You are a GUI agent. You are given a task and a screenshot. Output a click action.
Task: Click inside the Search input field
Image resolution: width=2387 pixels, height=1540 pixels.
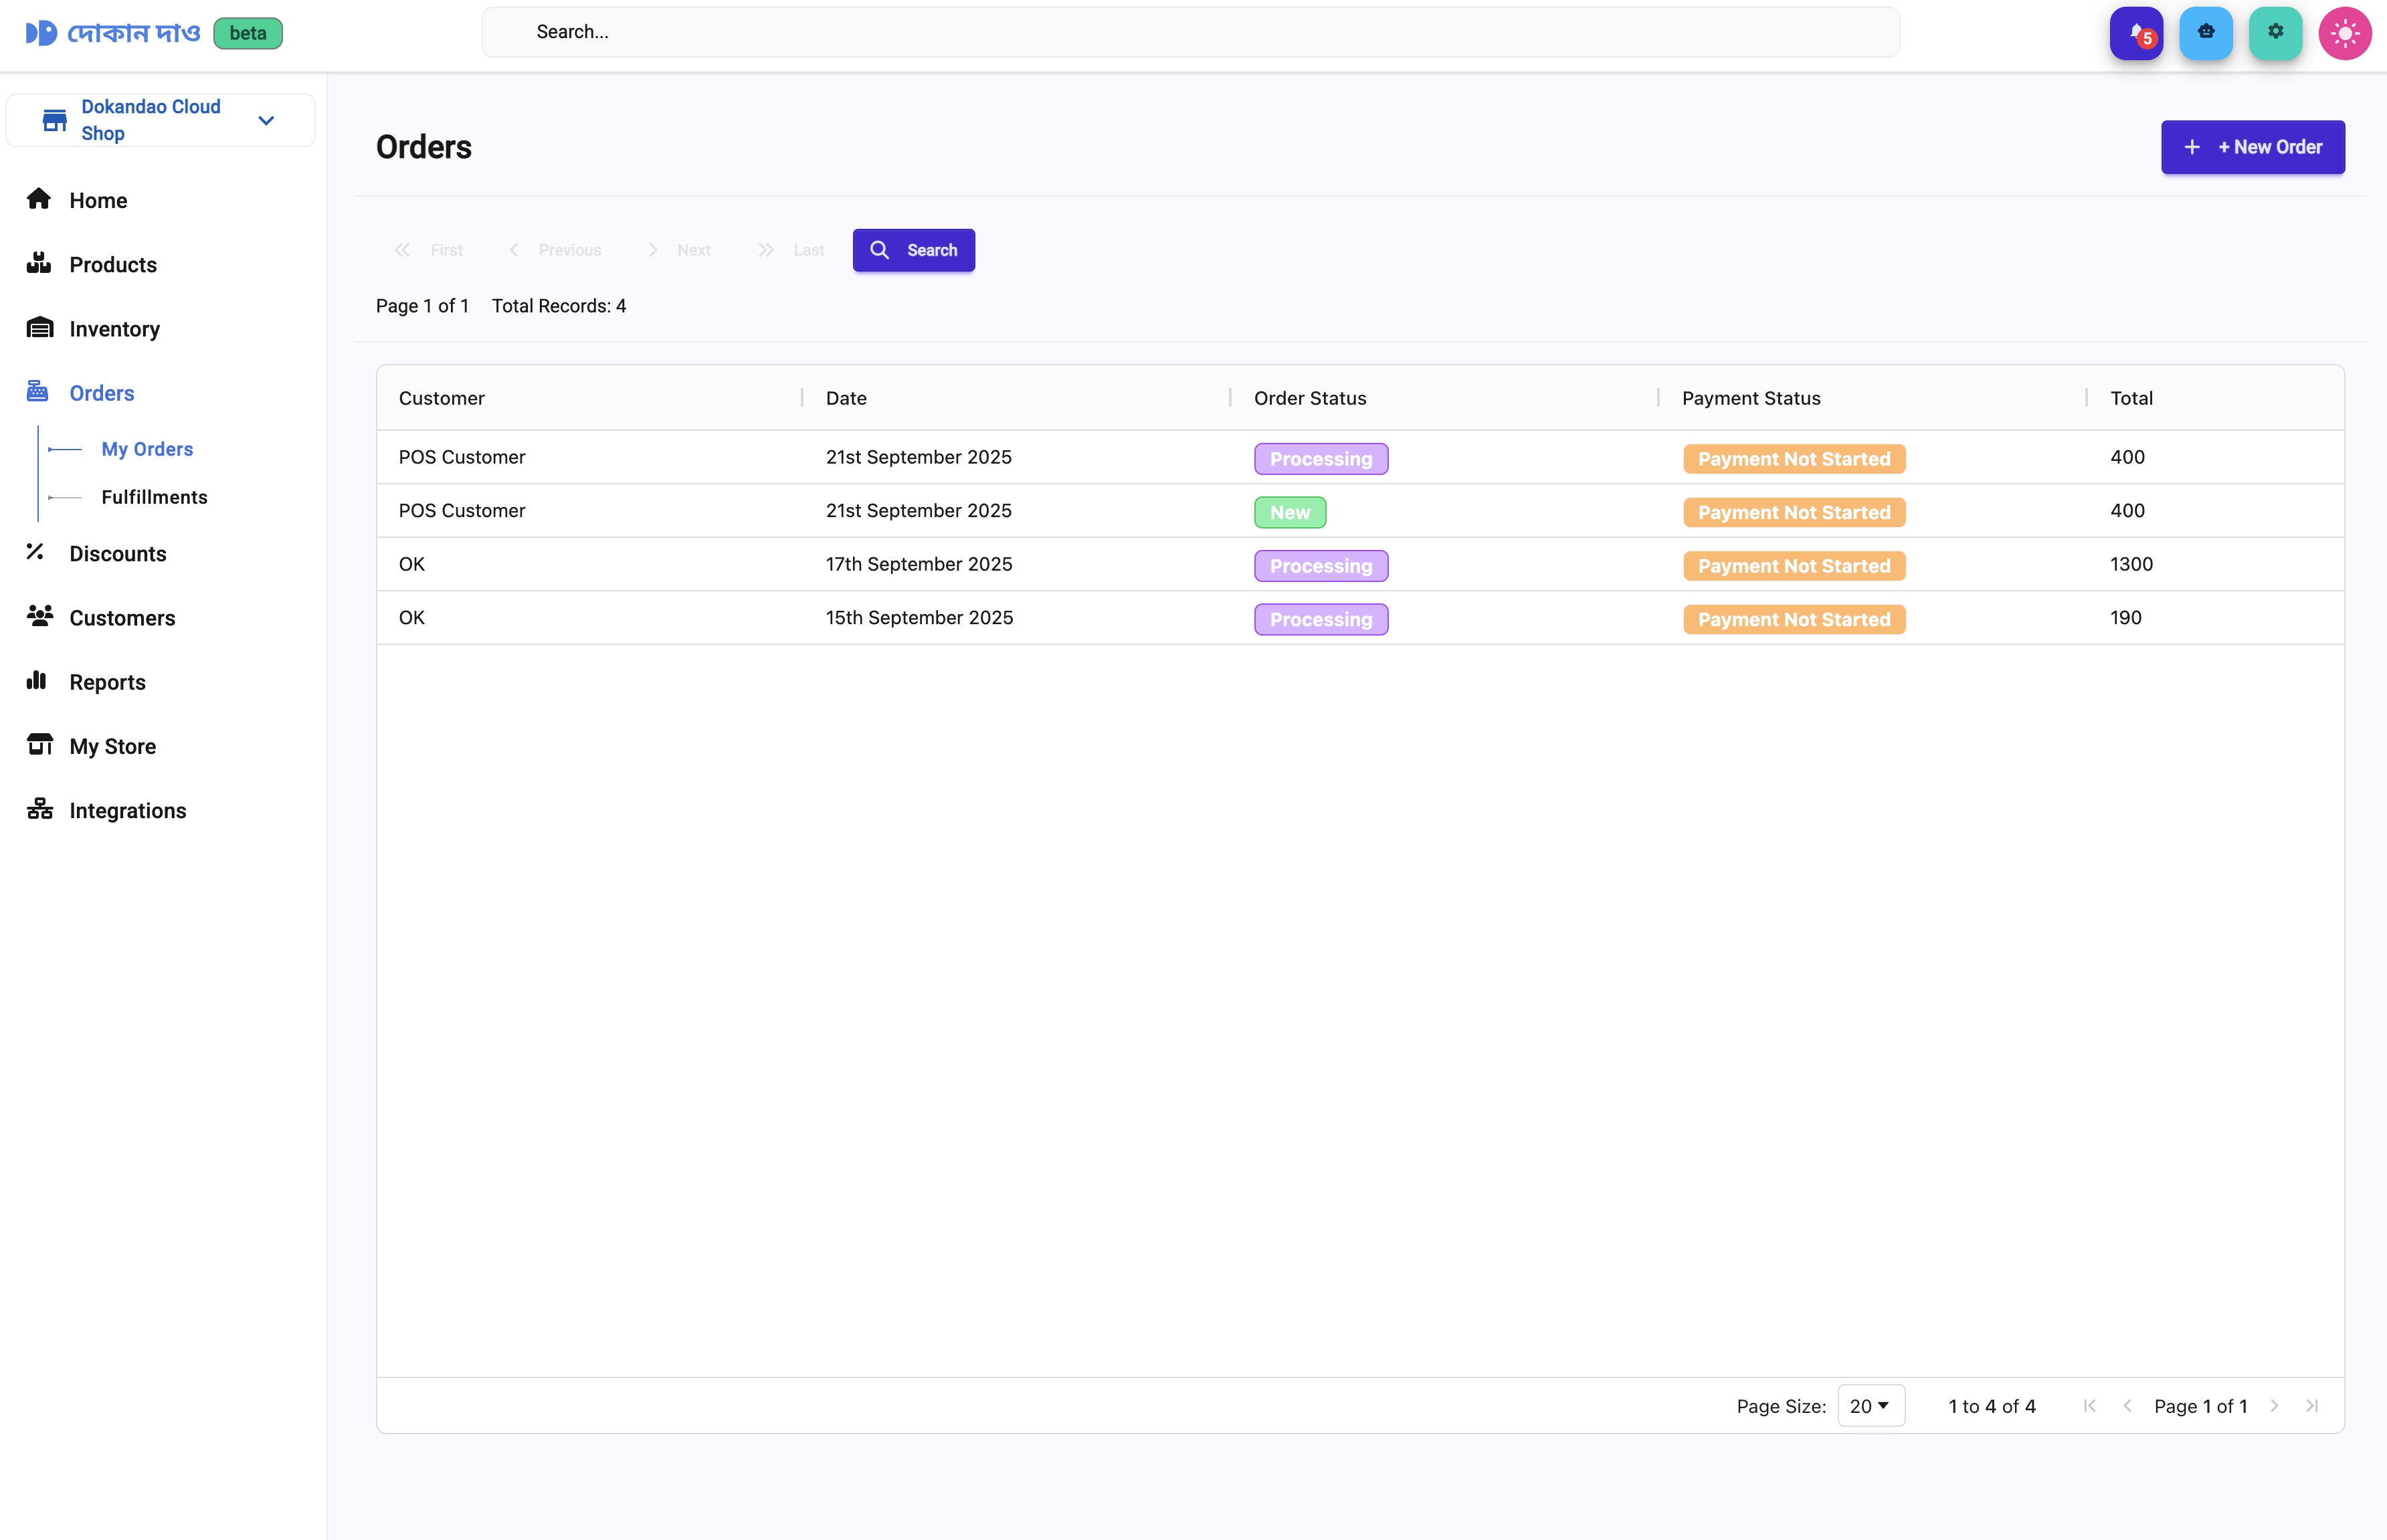click(x=1190, y=31)
